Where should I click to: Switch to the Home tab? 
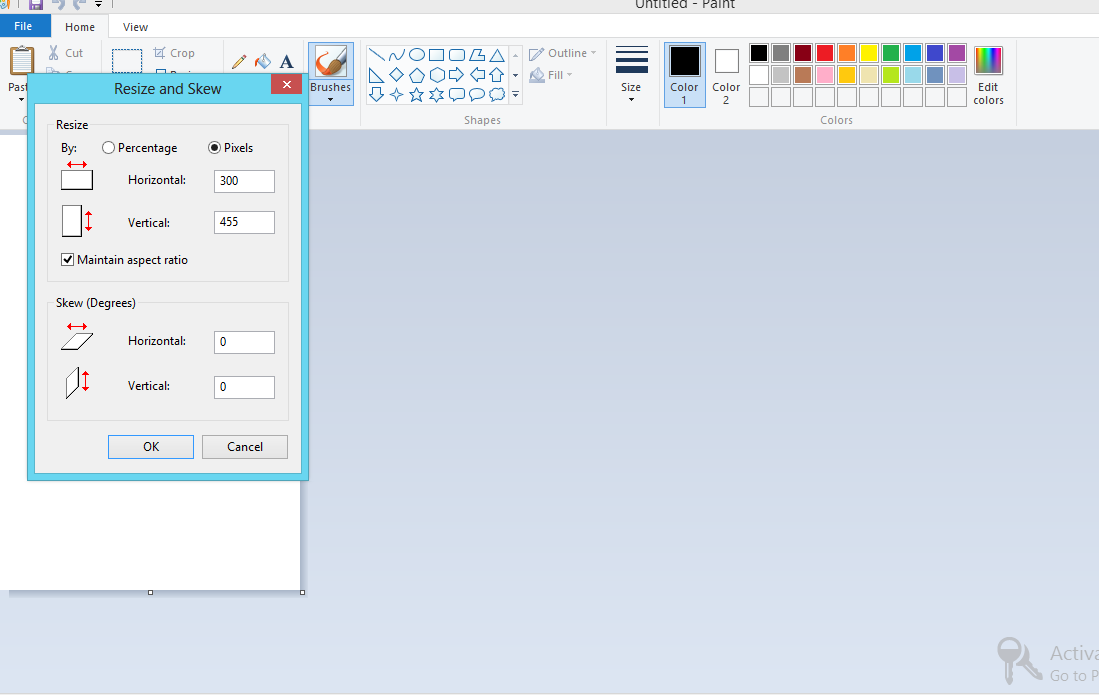tap(80, 27)
